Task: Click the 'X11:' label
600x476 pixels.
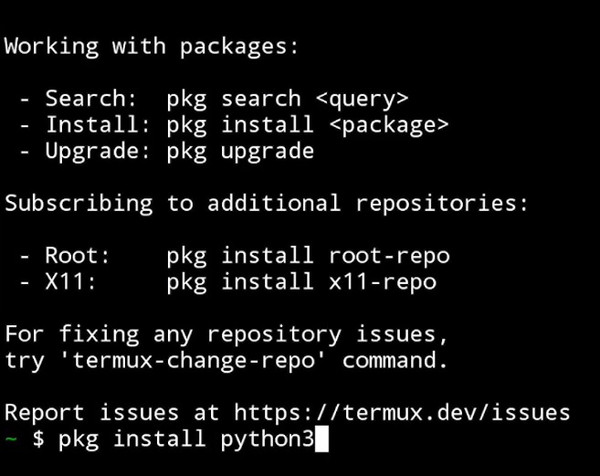Action: [72, 281]
